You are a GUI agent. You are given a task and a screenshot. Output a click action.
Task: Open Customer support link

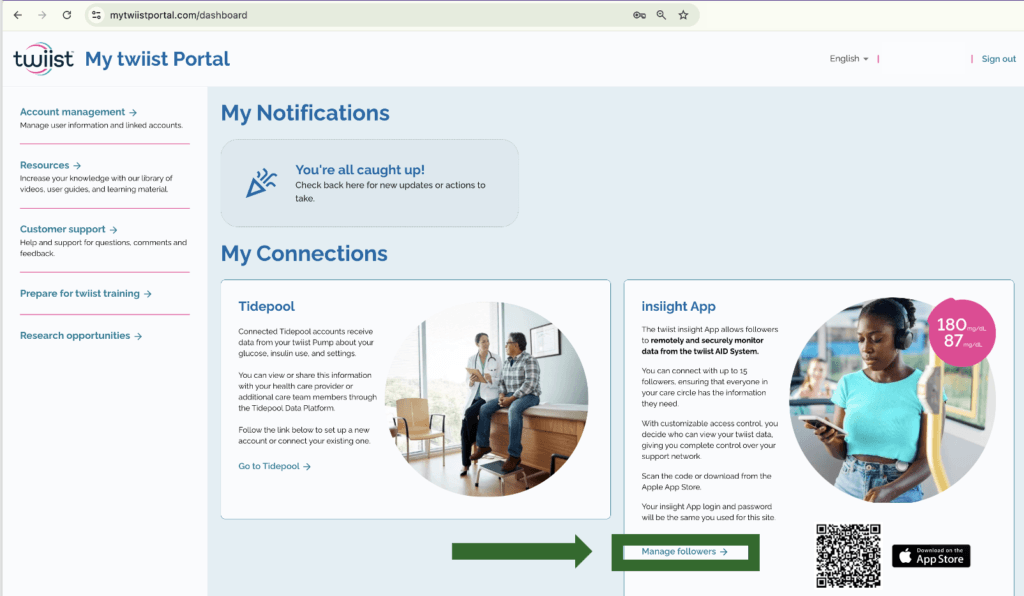(x=68, y=229)
